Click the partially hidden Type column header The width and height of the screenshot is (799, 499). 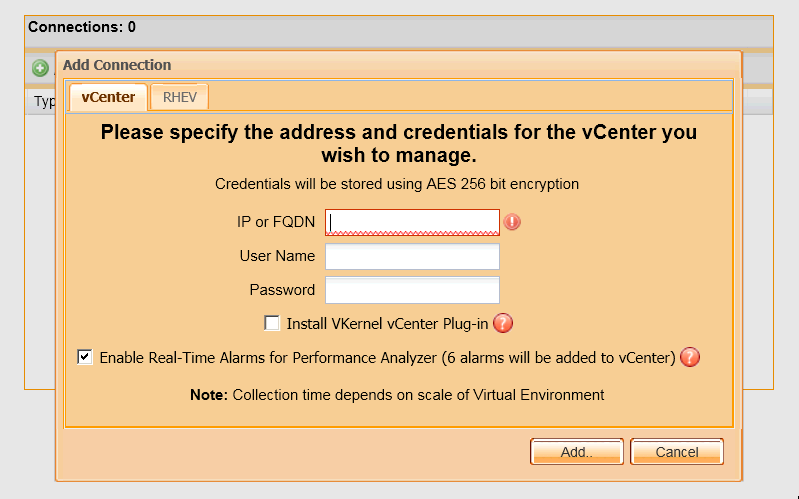pyautogui.click(x=45, y=101)
